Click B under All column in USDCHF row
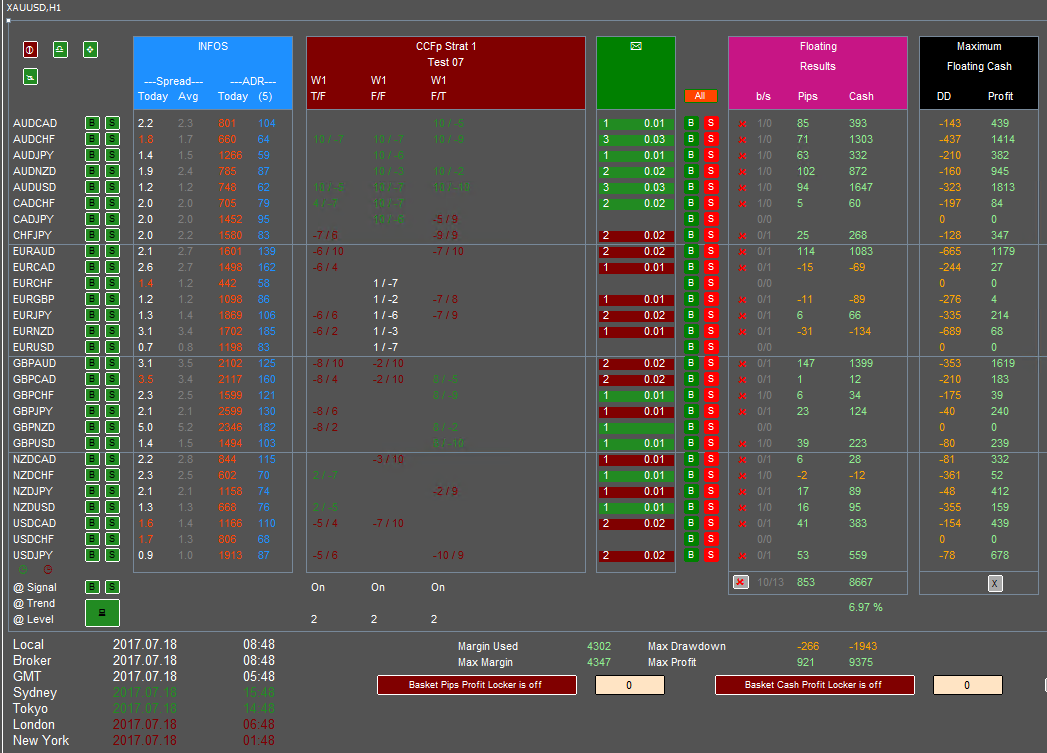This screenshot has height=753, width=1047. [x=691, y=539]
